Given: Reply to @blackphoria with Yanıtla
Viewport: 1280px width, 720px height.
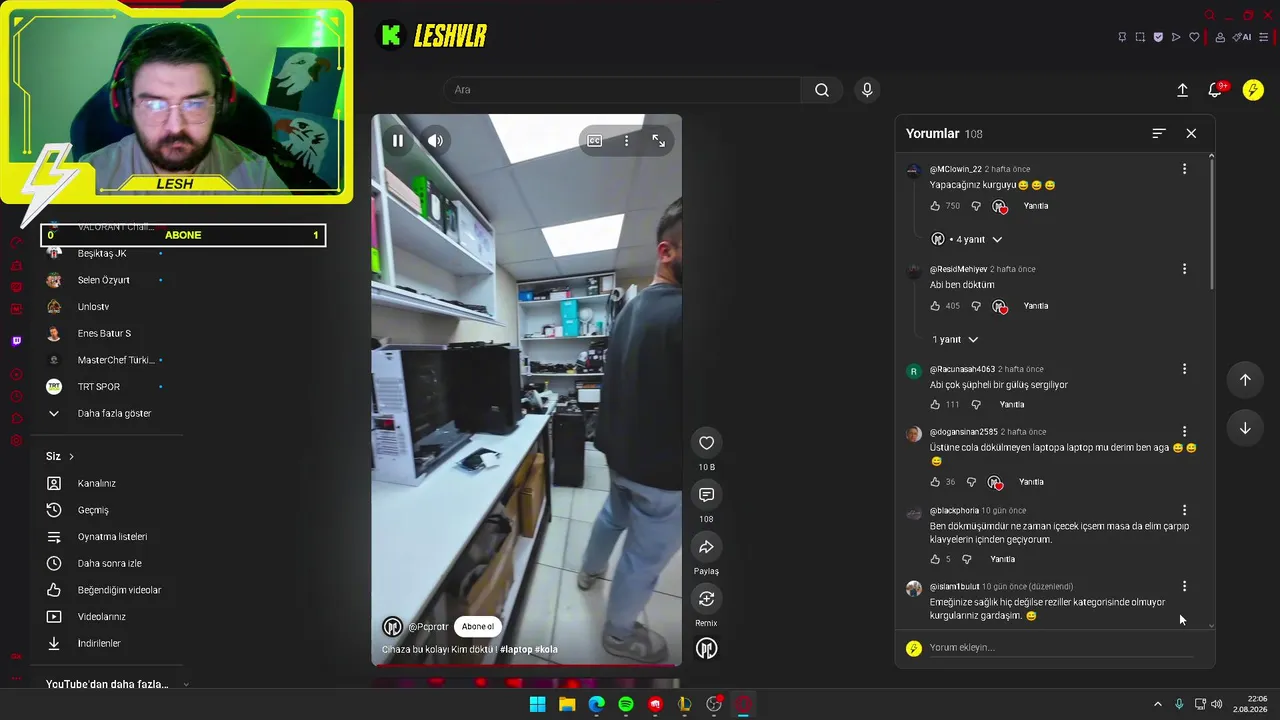Looking at the screenshot, I should coord(1002,559).
